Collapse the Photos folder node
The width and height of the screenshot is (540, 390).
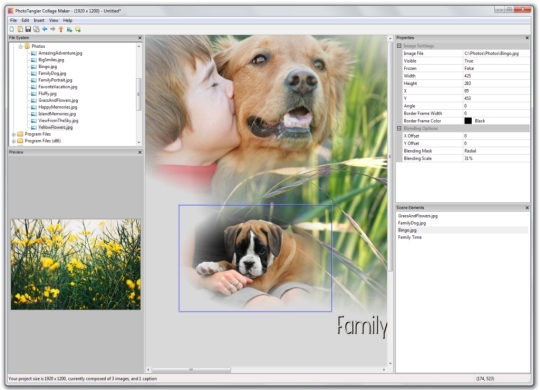coord(21,46)
